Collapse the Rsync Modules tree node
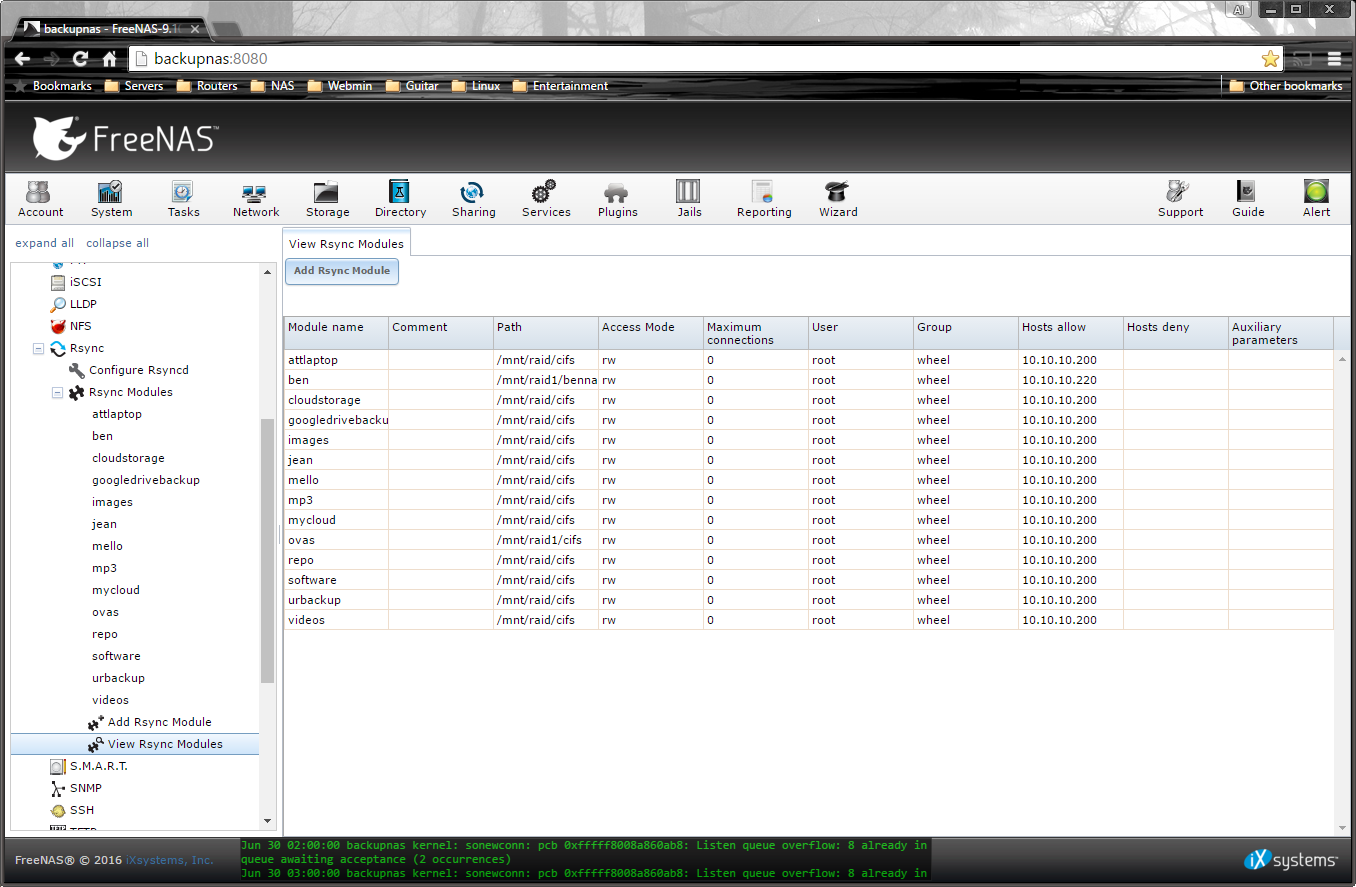1356x887 pixels. [x=57, y=392]
